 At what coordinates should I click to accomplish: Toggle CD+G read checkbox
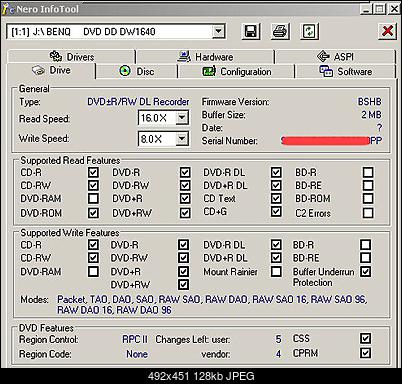pos(276,212)
